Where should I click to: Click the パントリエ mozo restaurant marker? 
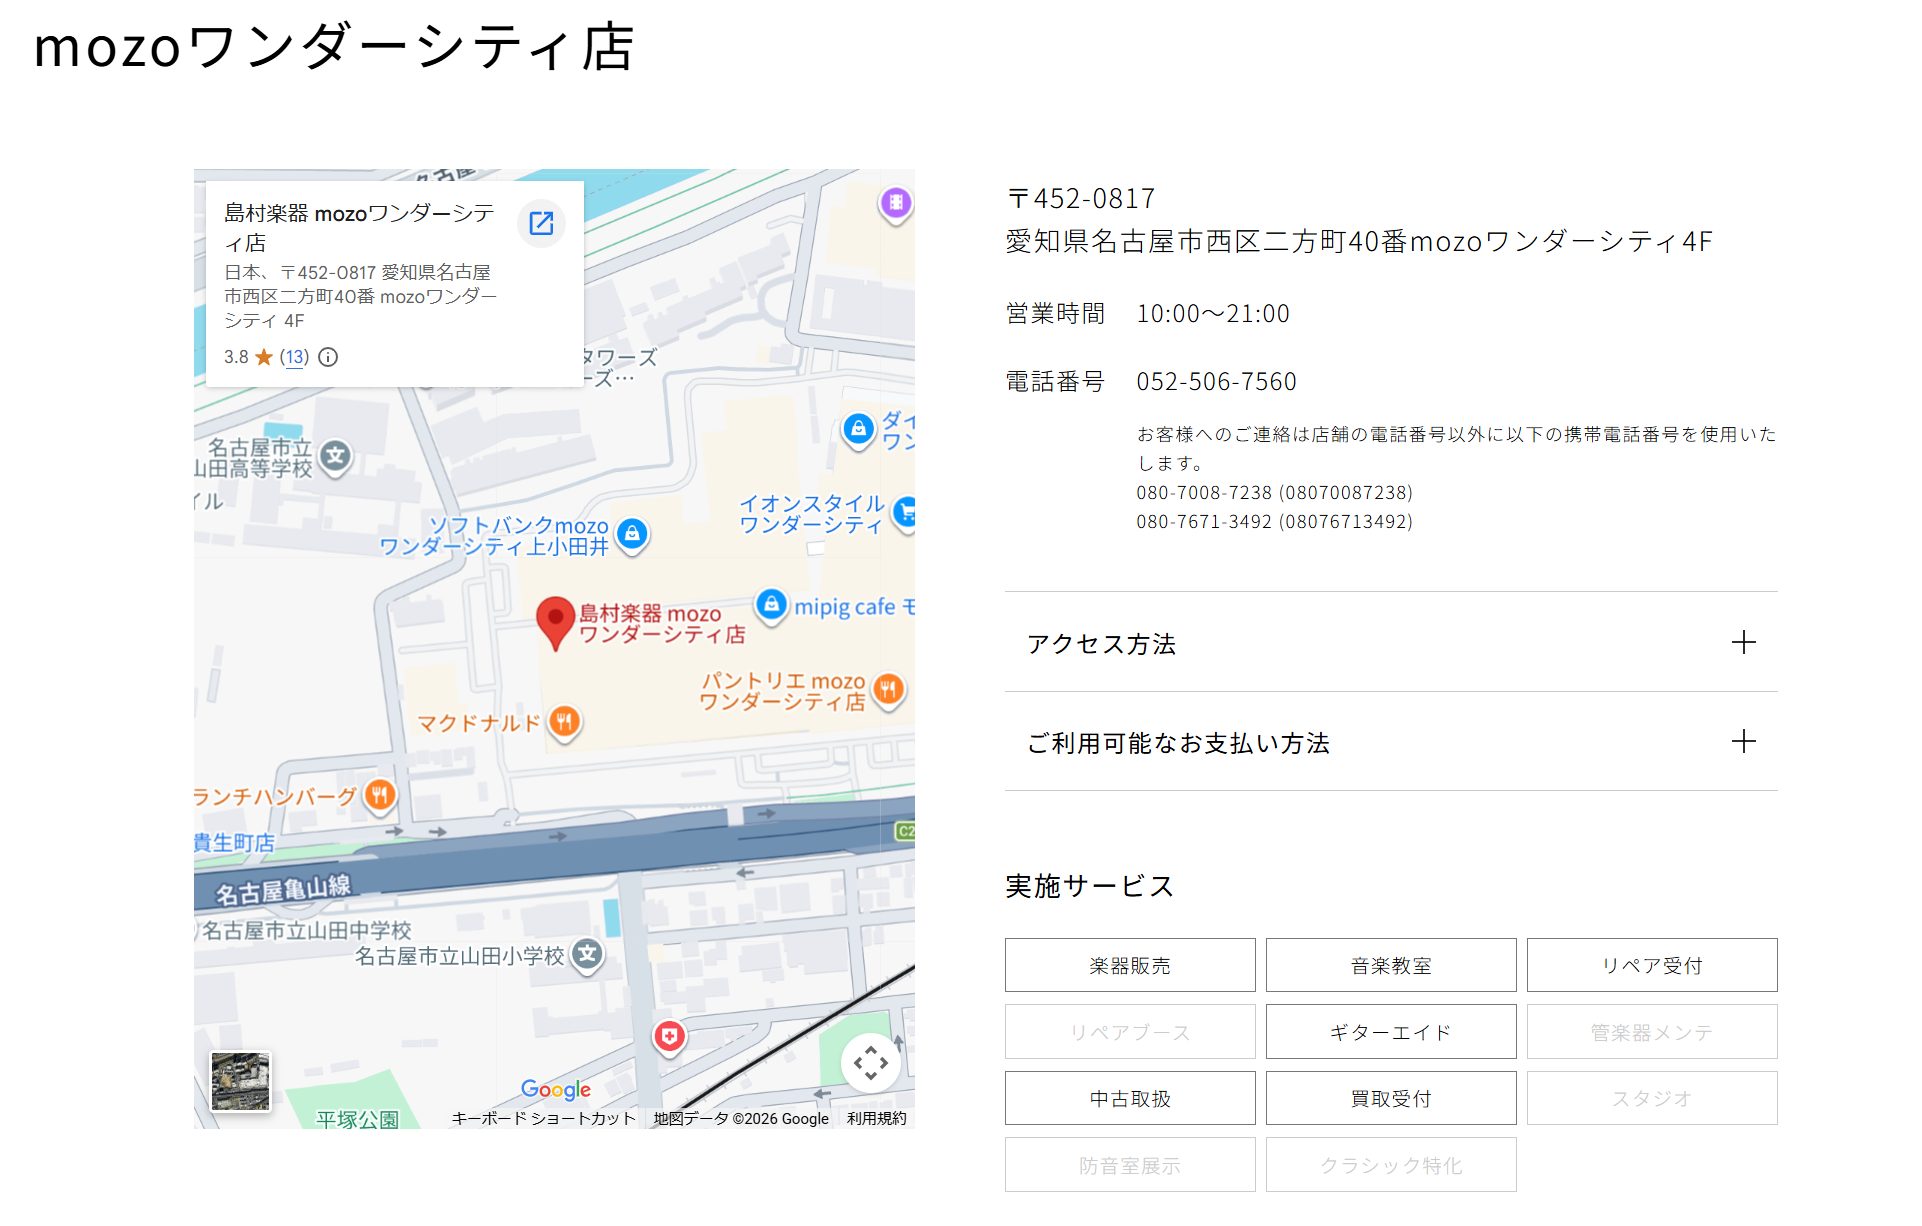(x=888, y=688)
